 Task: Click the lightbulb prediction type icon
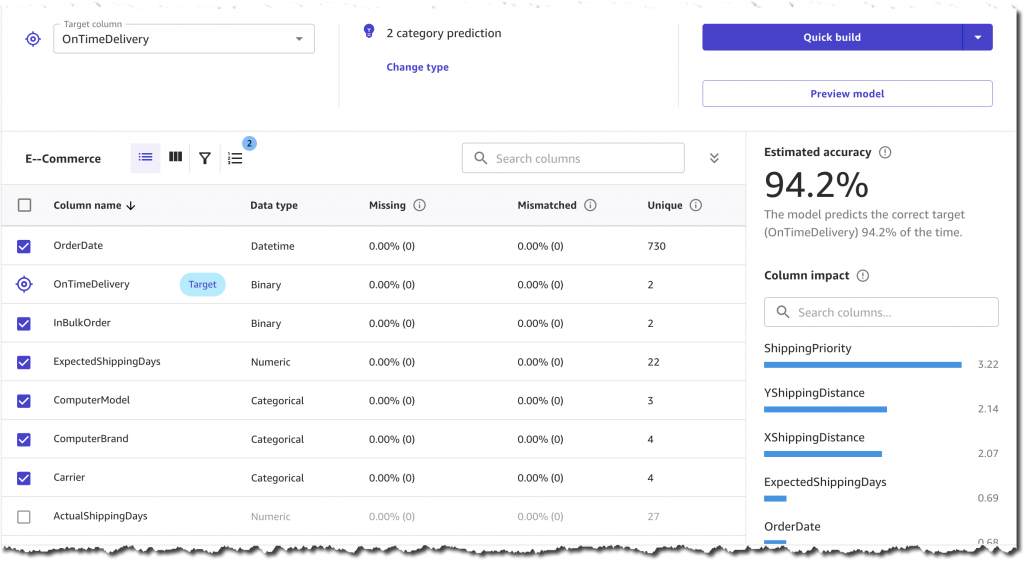[x=369, y=31]
